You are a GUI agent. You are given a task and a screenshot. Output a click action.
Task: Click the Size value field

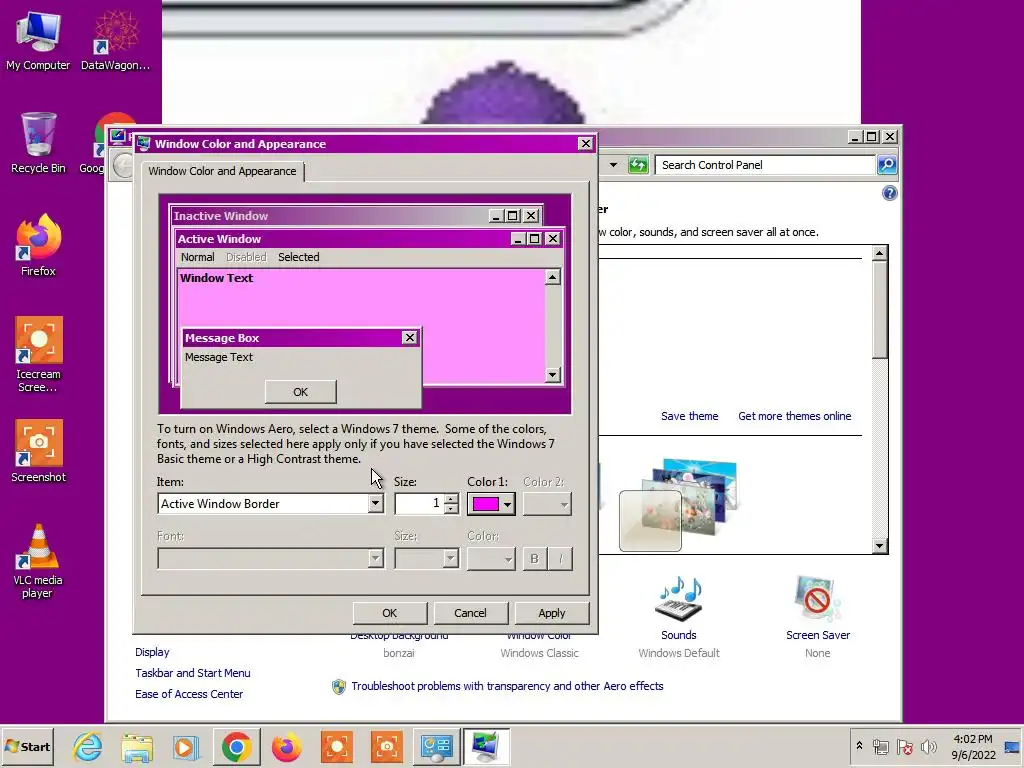[419, 504]
